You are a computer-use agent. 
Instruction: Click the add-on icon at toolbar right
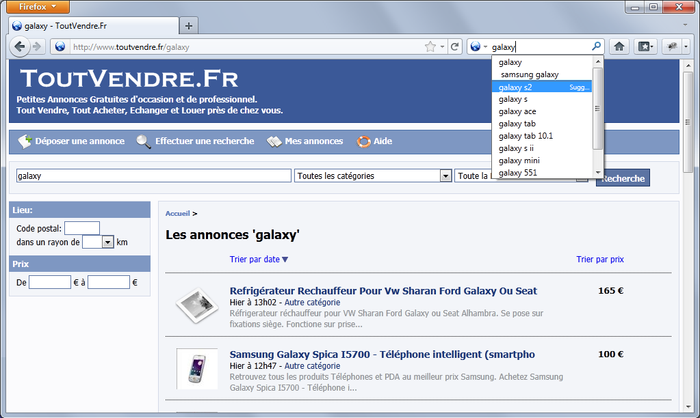pos(671,46)
